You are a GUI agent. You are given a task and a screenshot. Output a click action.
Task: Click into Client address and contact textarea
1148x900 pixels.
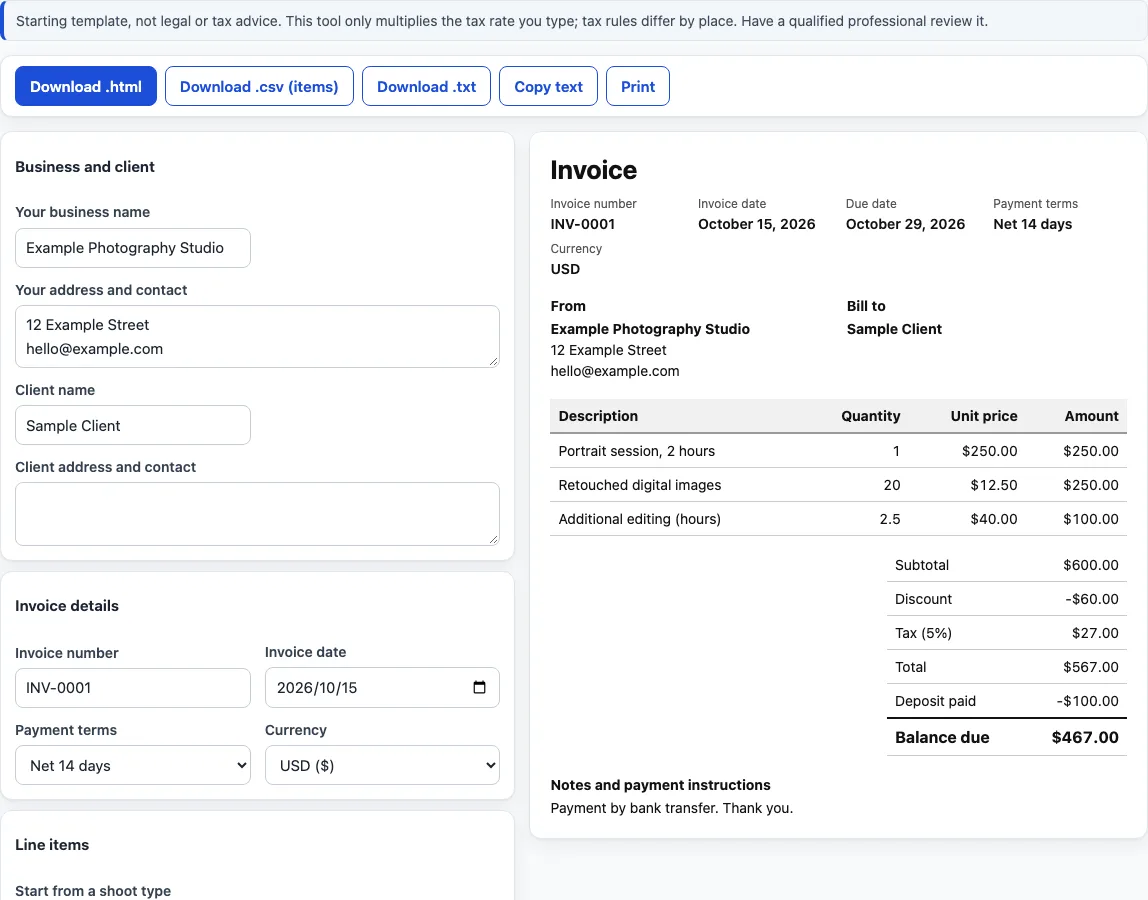pos(257,514)
